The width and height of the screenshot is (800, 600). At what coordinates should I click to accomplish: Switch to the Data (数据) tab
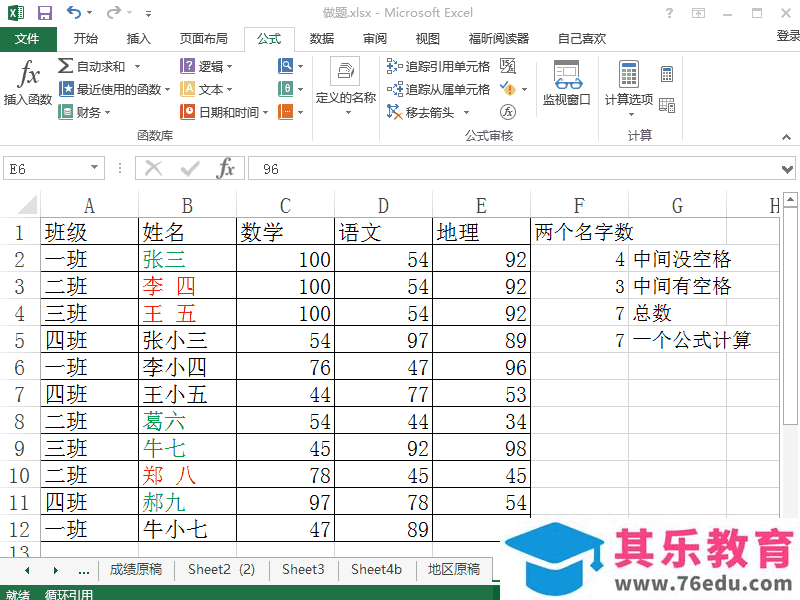click(322, 39)
